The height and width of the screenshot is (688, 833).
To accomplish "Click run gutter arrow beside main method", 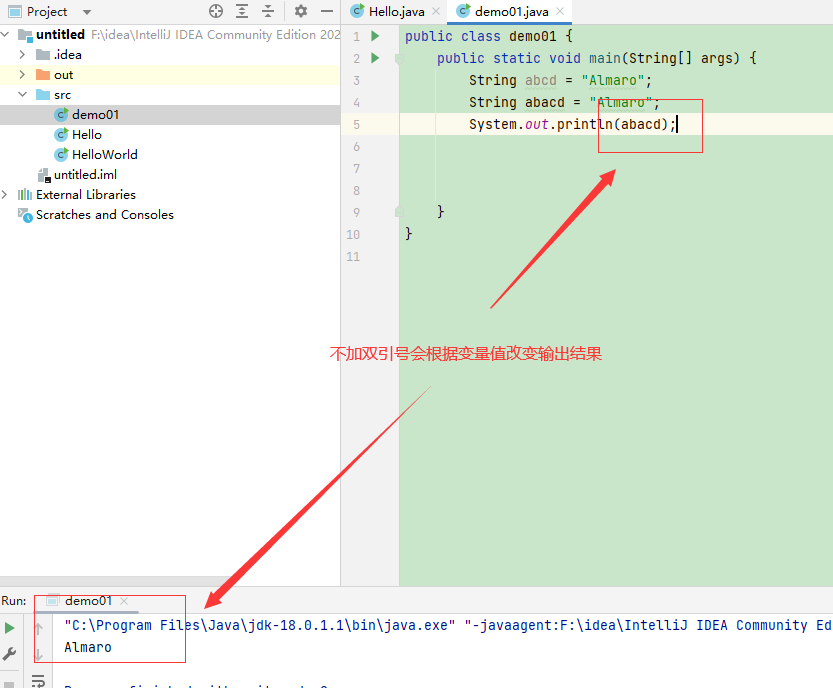I will pyautogui.click(x=375, y=58).
